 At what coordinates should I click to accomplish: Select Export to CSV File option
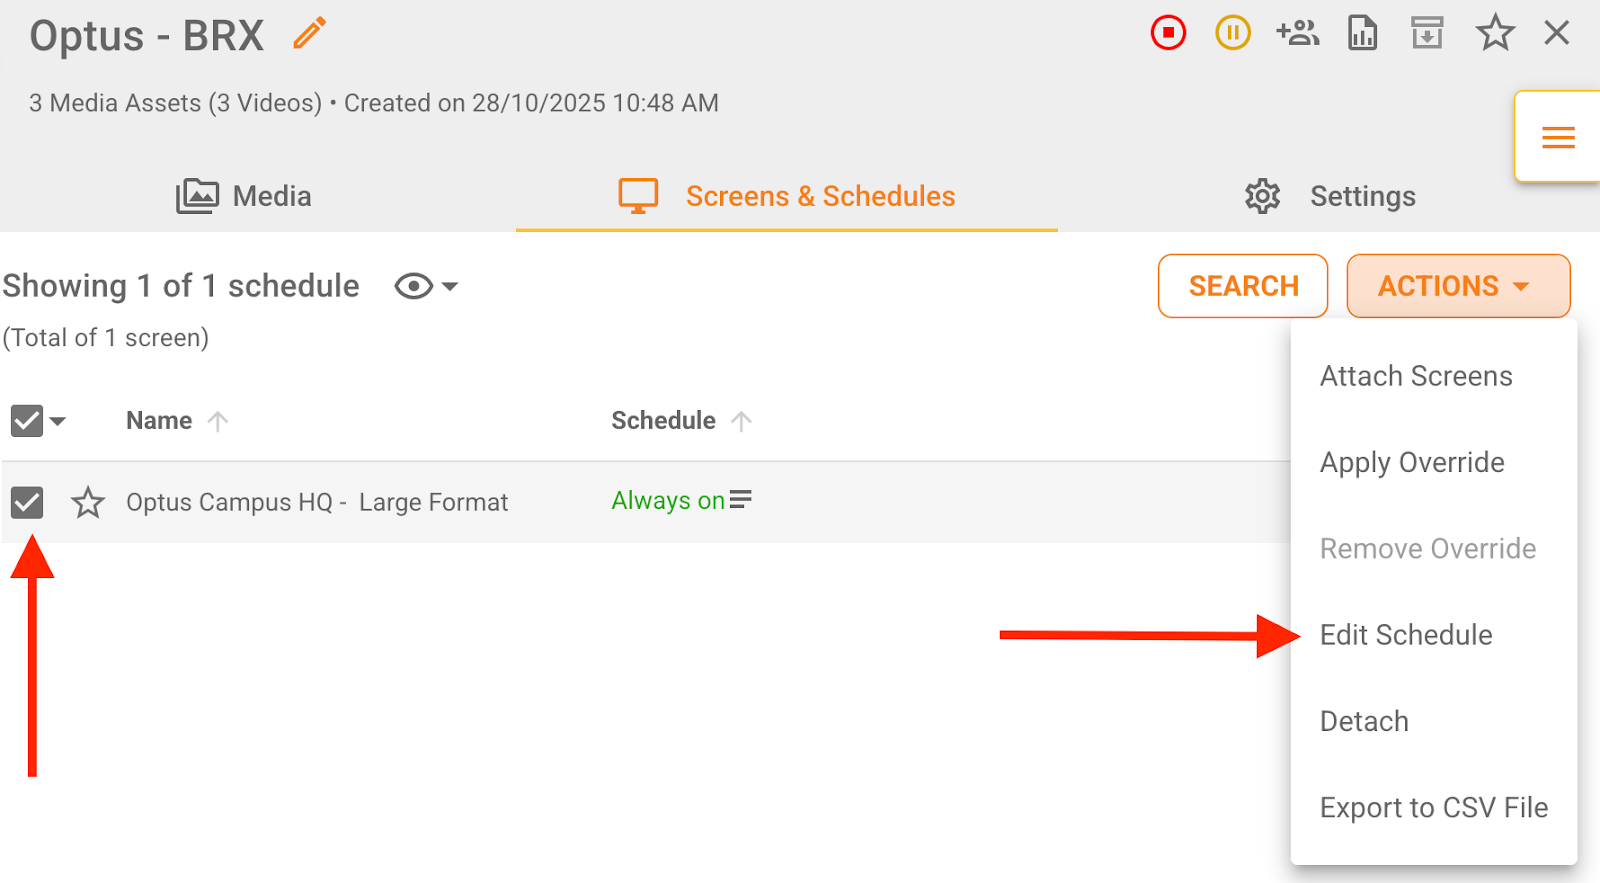1433,807
